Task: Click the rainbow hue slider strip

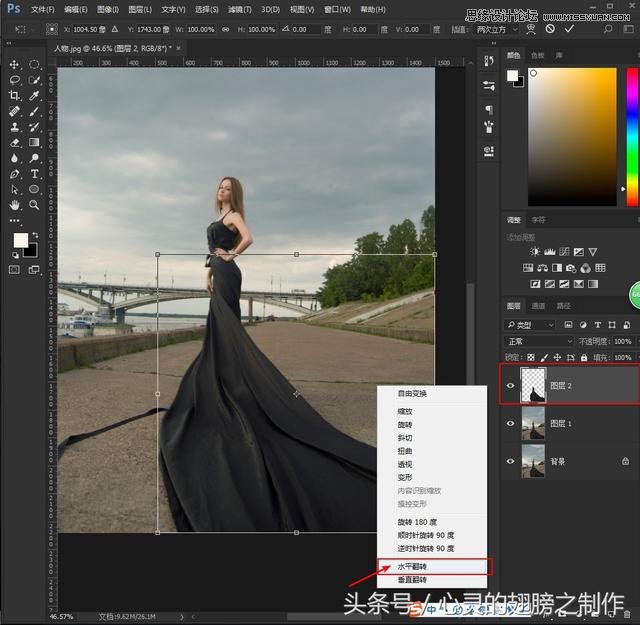Action: coord(632,135)
